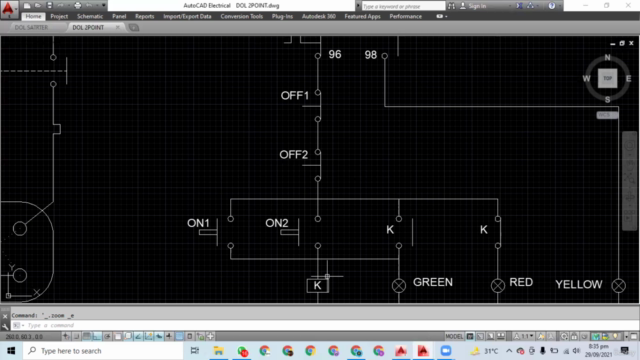640x360 pixels.
Task: Toggle Polar Tracking in status bar
Action: [107, 336]
